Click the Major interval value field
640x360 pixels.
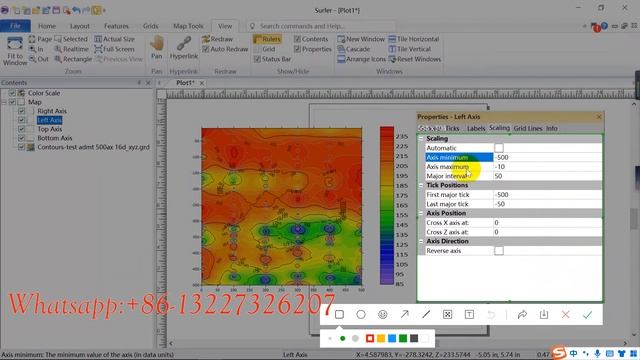547,176
